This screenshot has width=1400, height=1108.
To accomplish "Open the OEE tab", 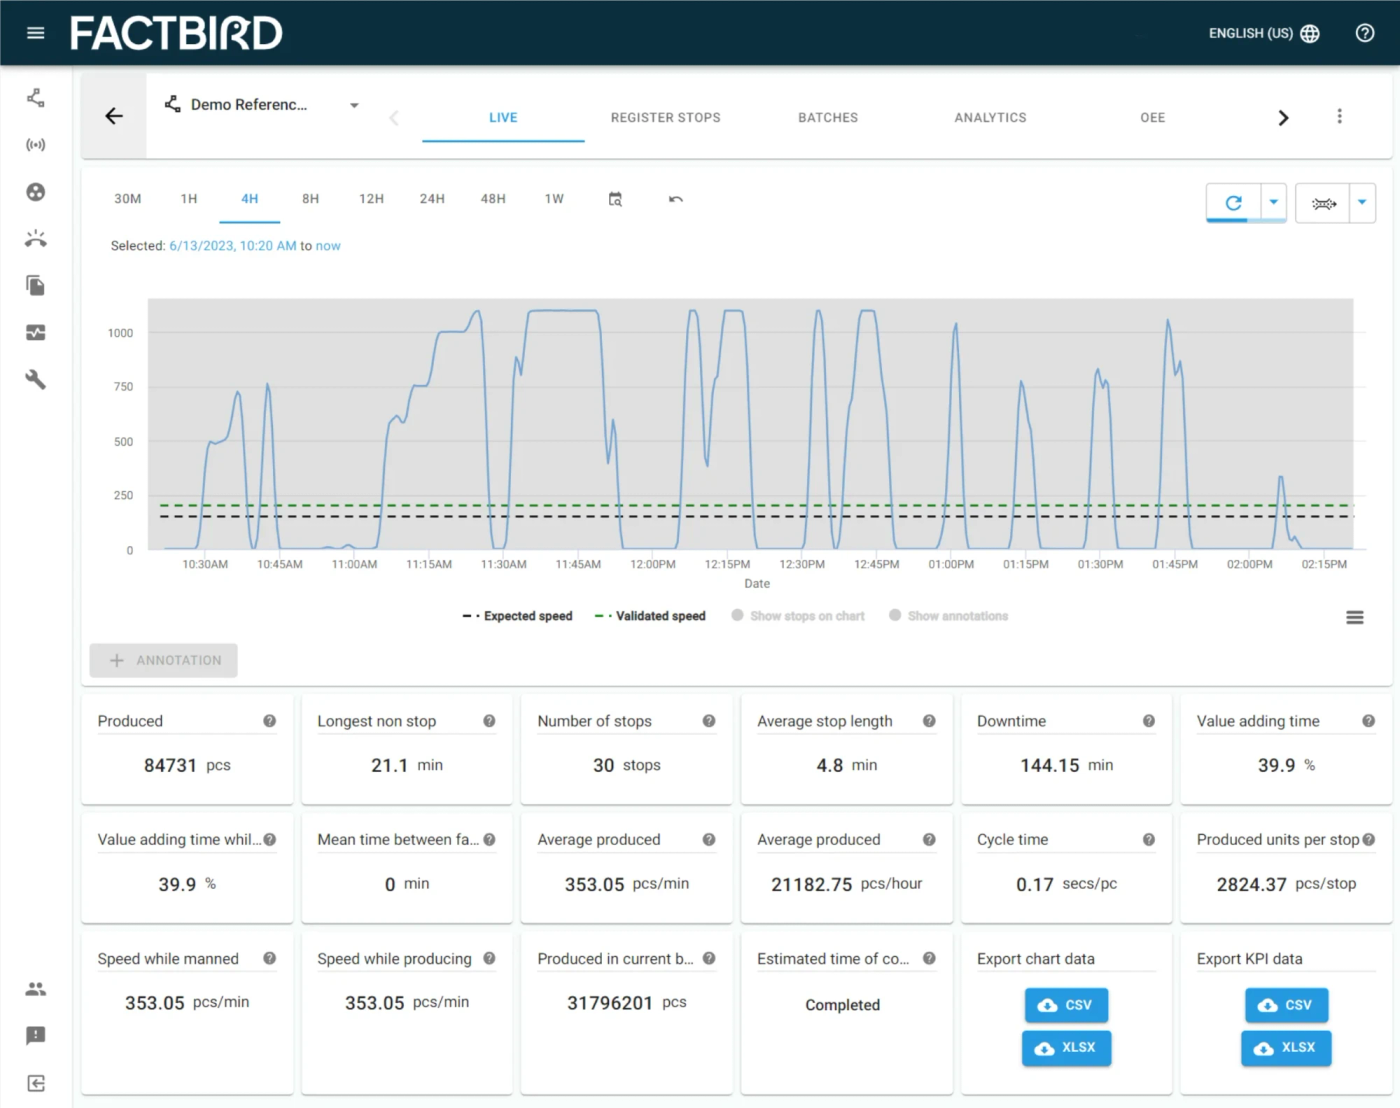I will (x=1153, y=118).
